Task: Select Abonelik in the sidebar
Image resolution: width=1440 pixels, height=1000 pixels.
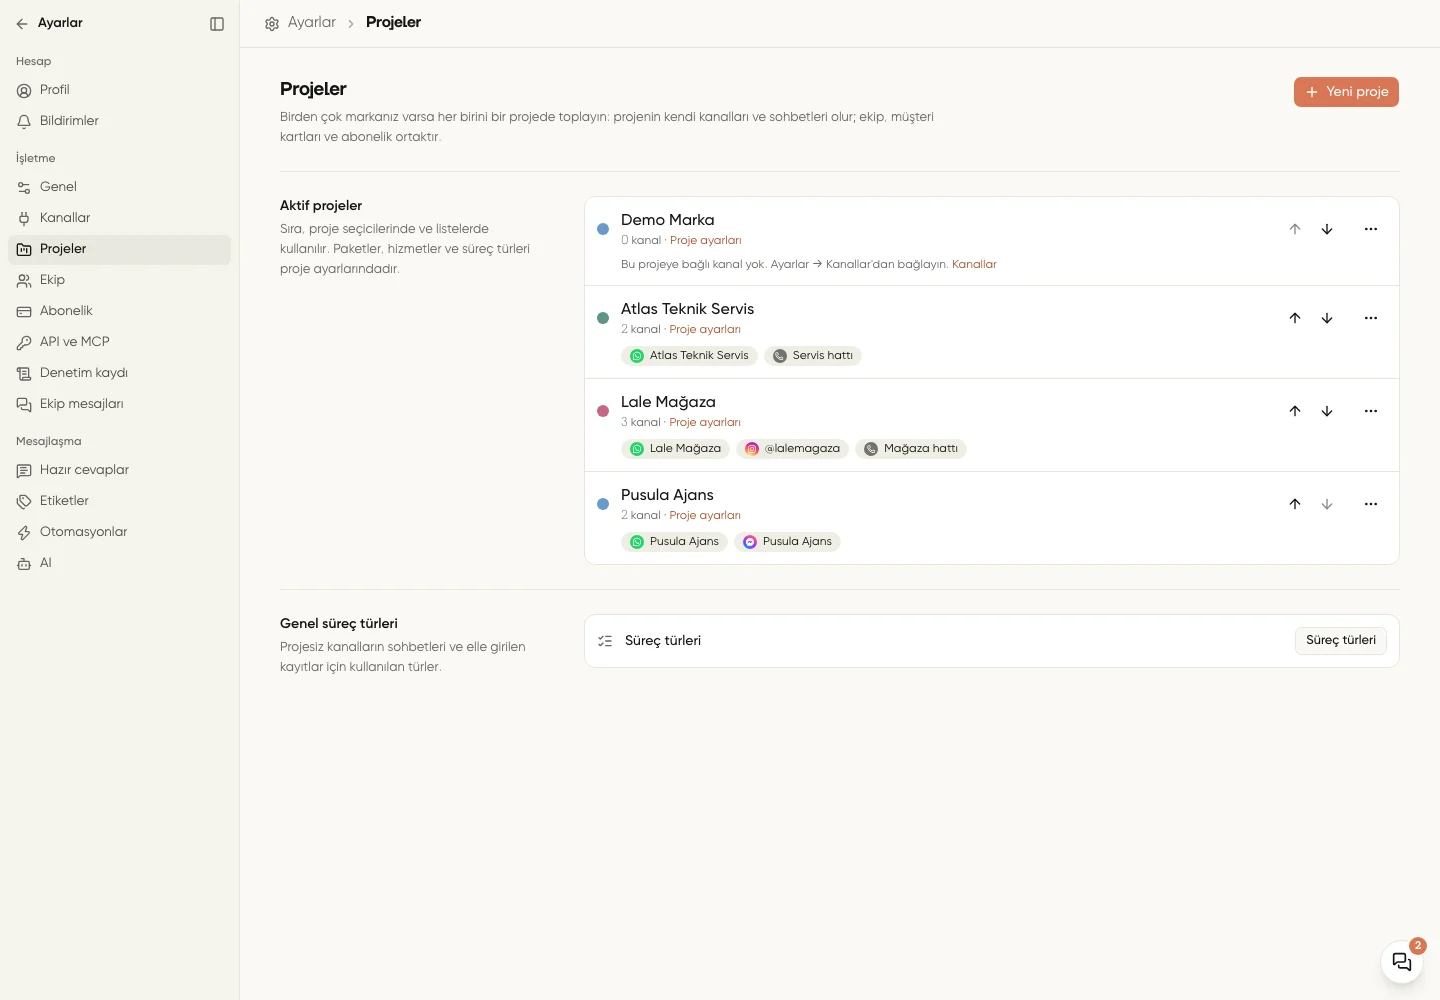Action: [x=119, y=311]
